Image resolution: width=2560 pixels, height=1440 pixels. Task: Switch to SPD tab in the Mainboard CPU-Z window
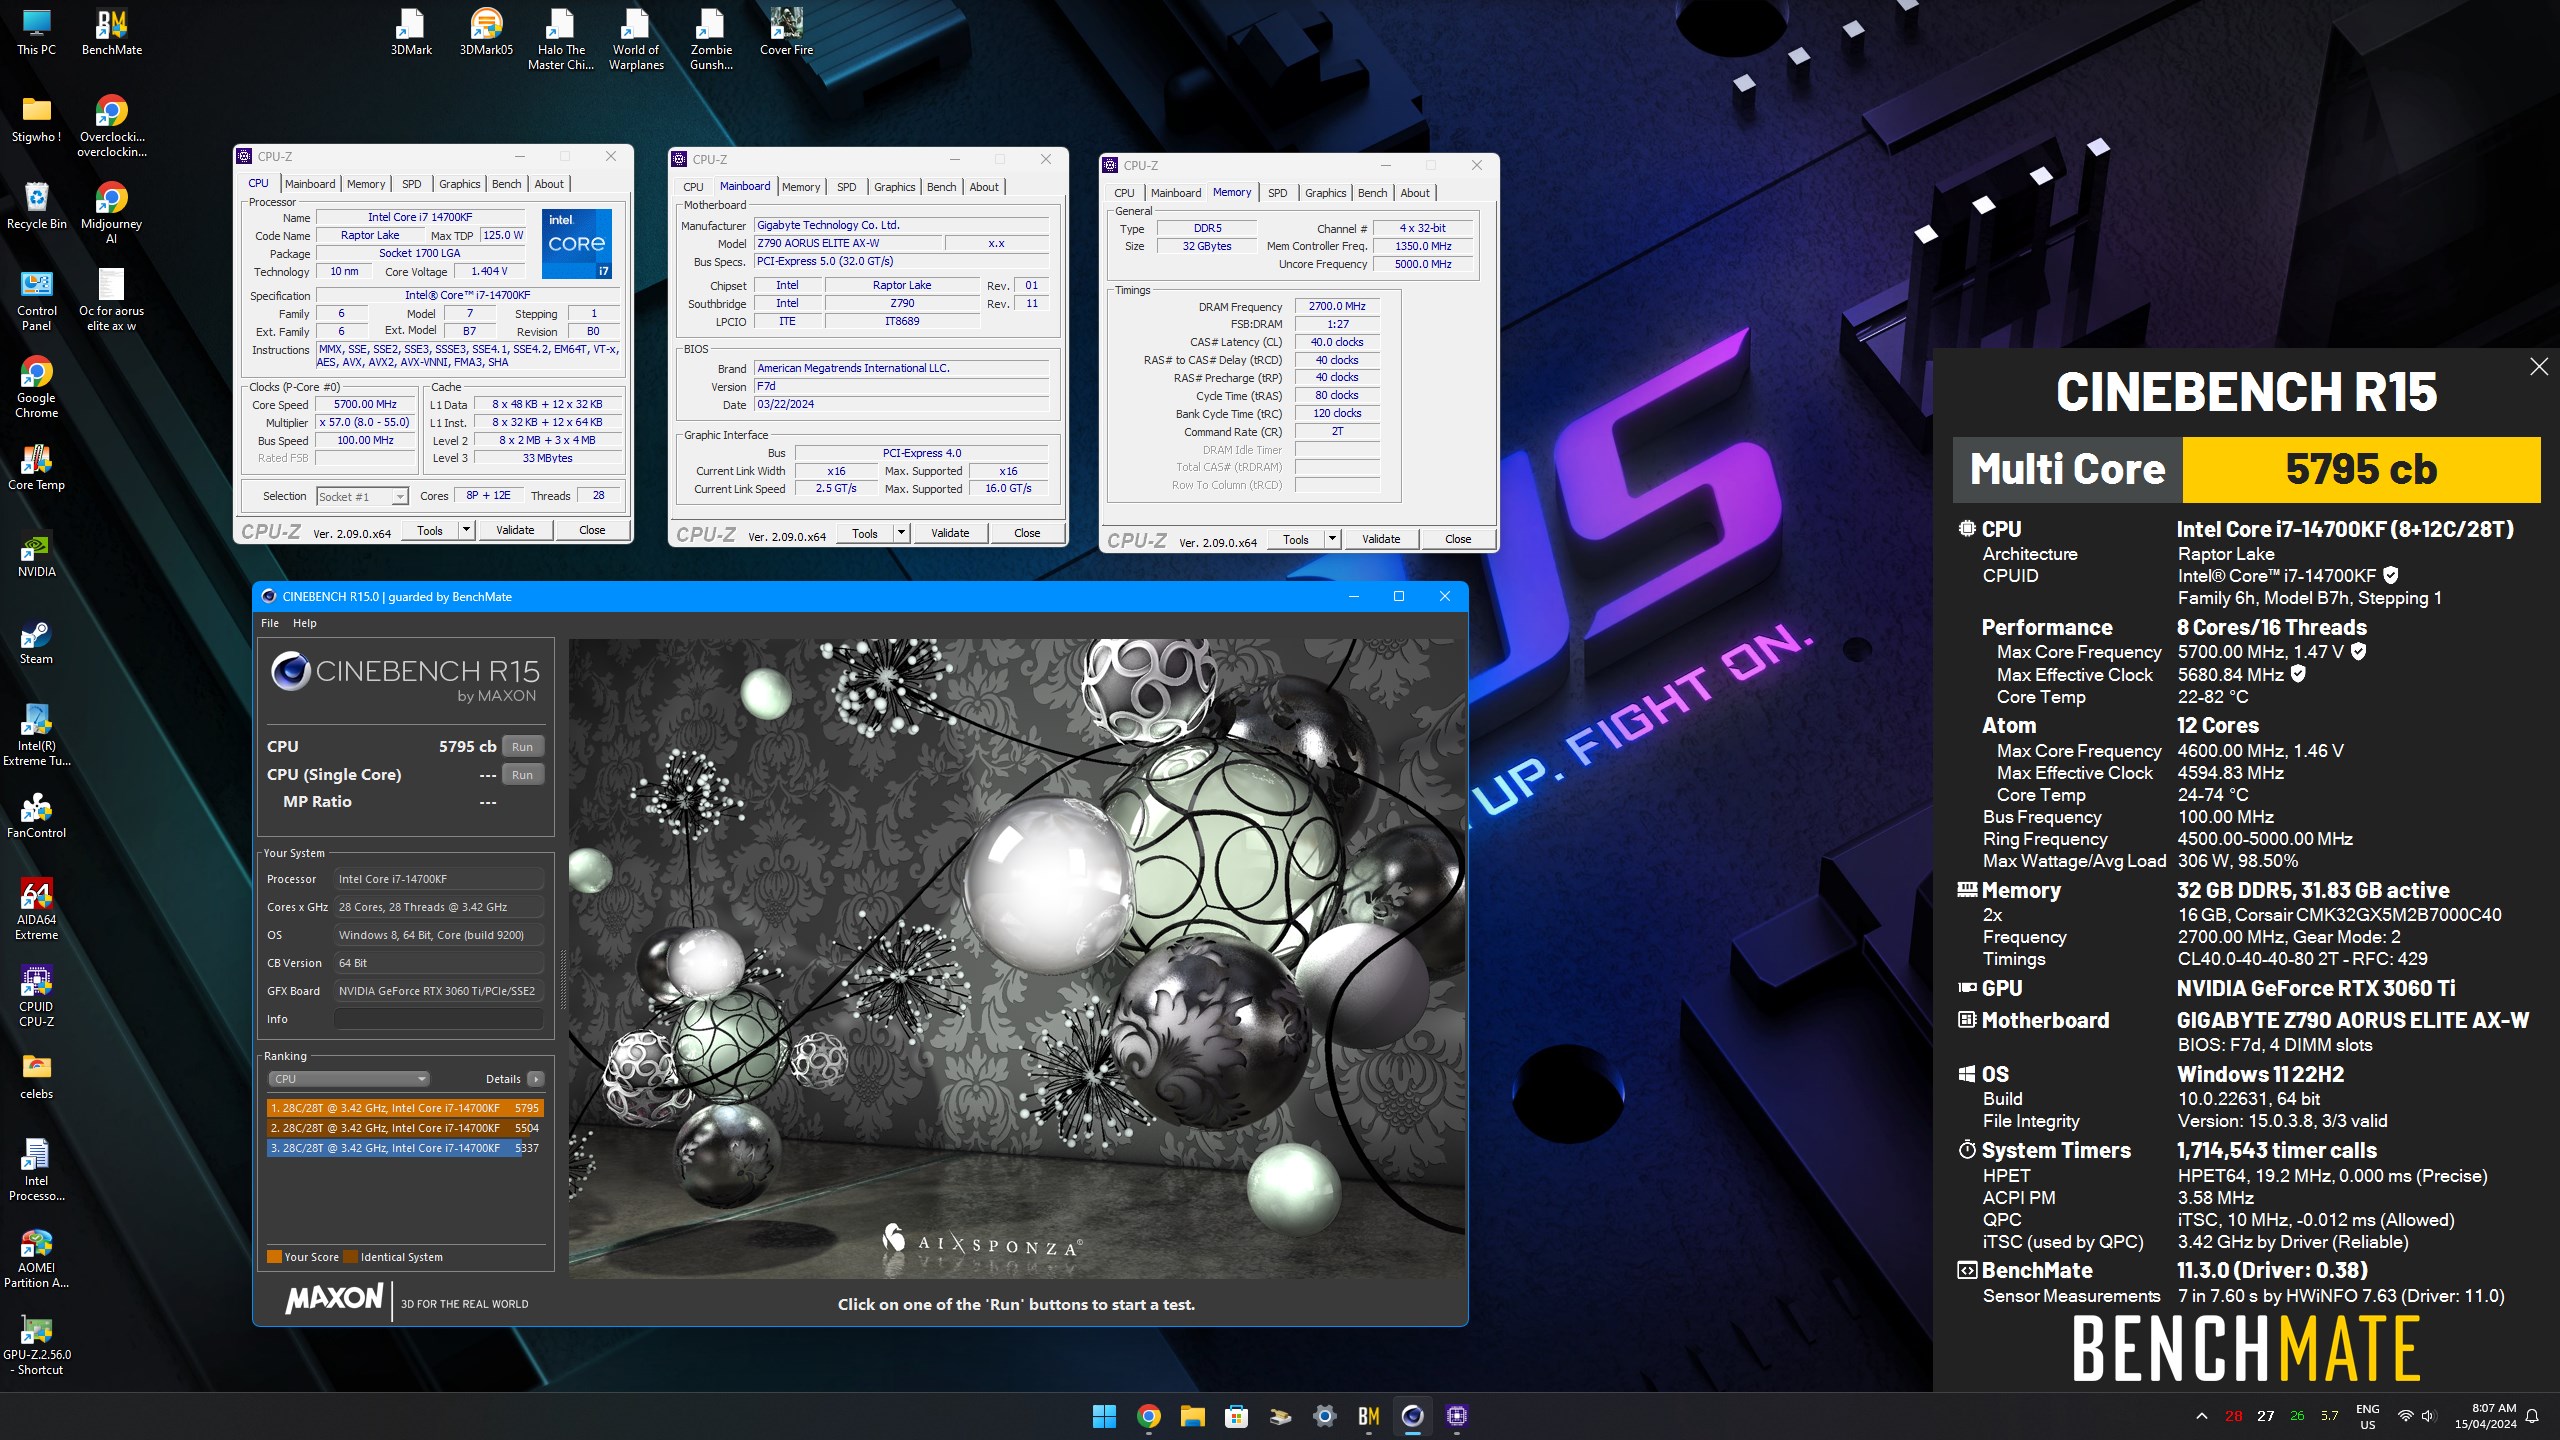(x=846, y=187)
